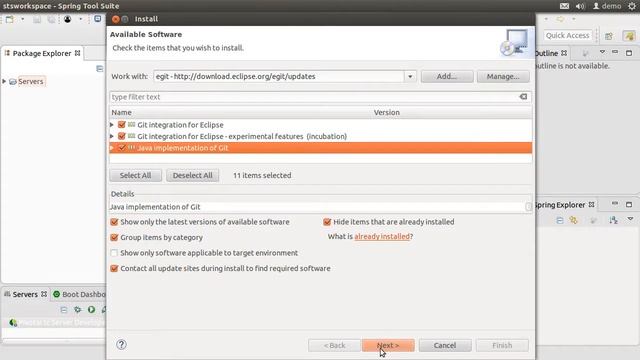Click the Version column header
This screenshot has height=360, width=640.
pos(452,112)
